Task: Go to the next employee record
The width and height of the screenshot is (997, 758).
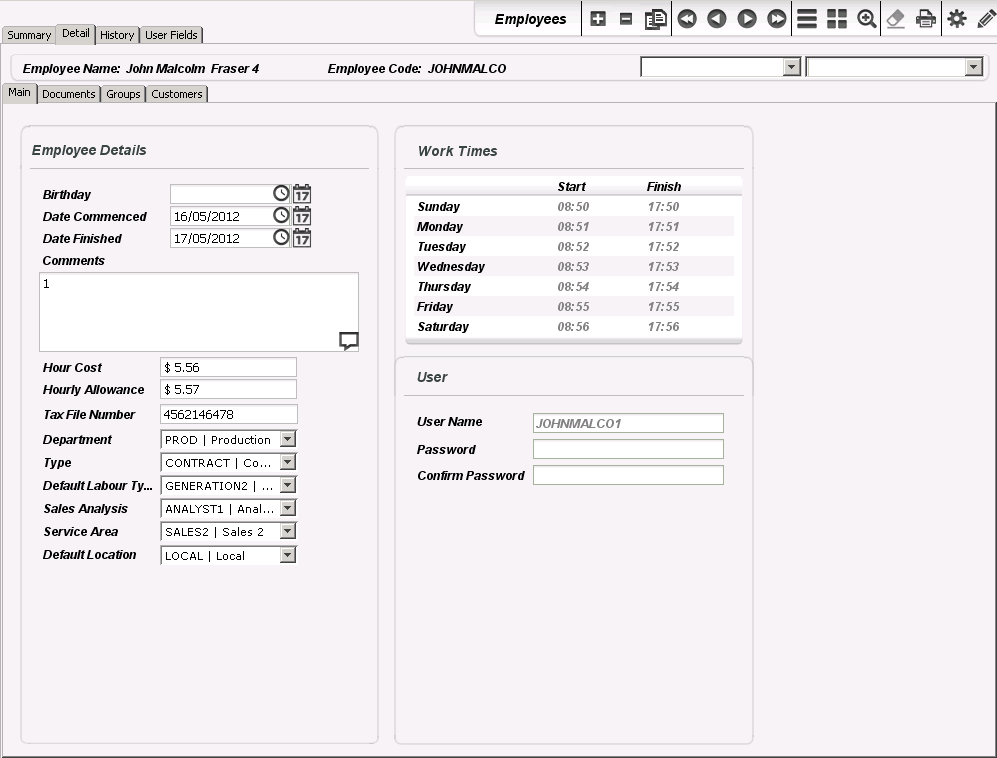Action: [x=747, y=19]
